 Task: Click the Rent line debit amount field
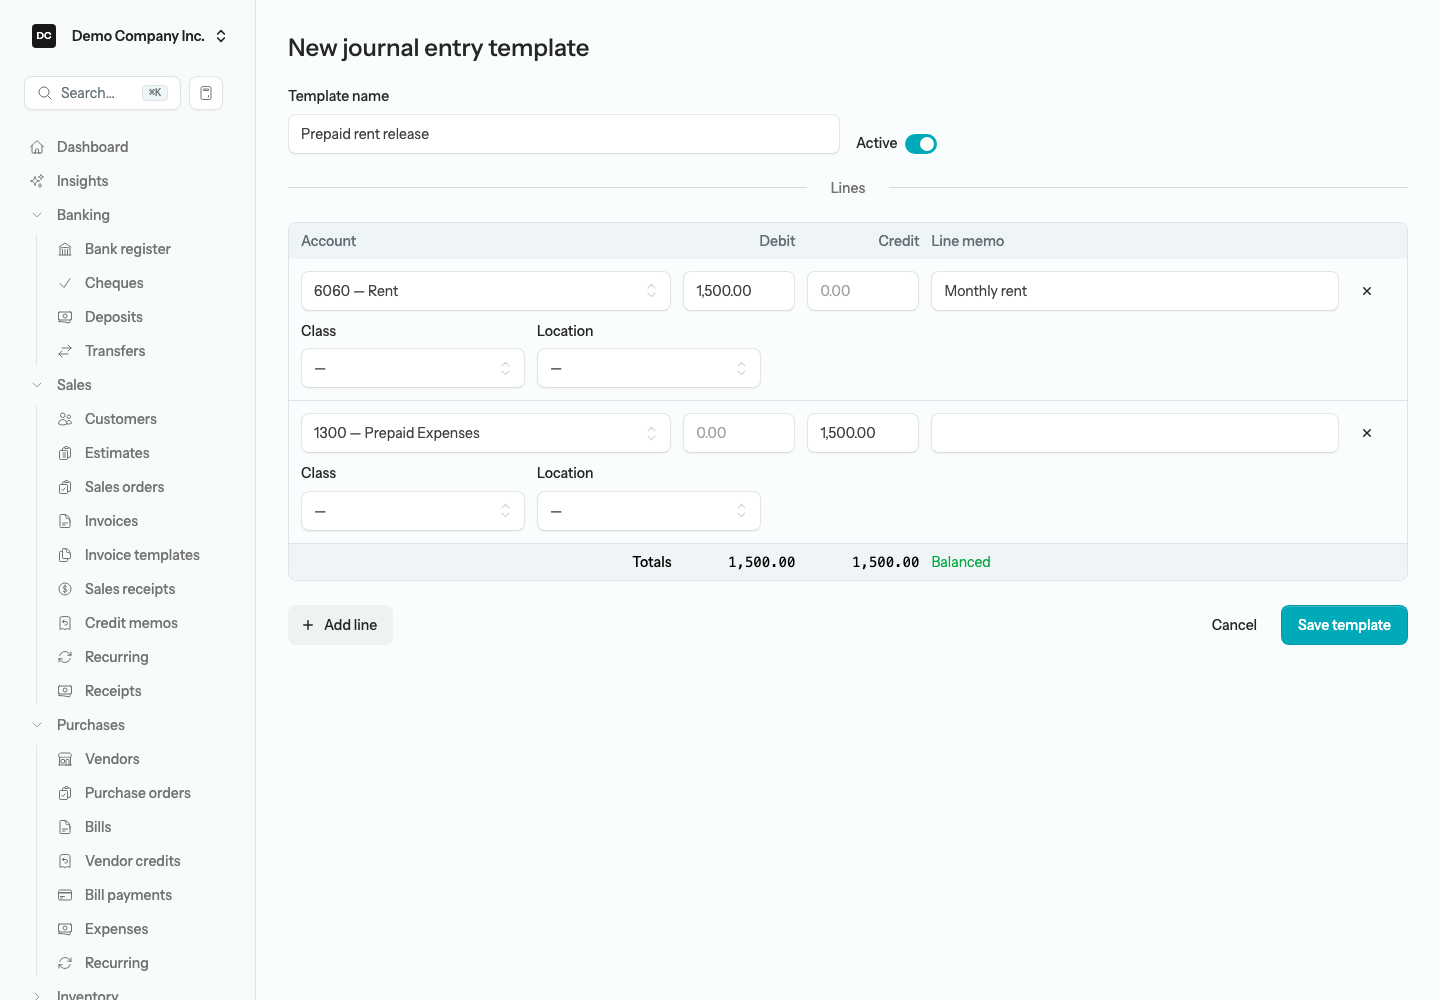[739, 291]
